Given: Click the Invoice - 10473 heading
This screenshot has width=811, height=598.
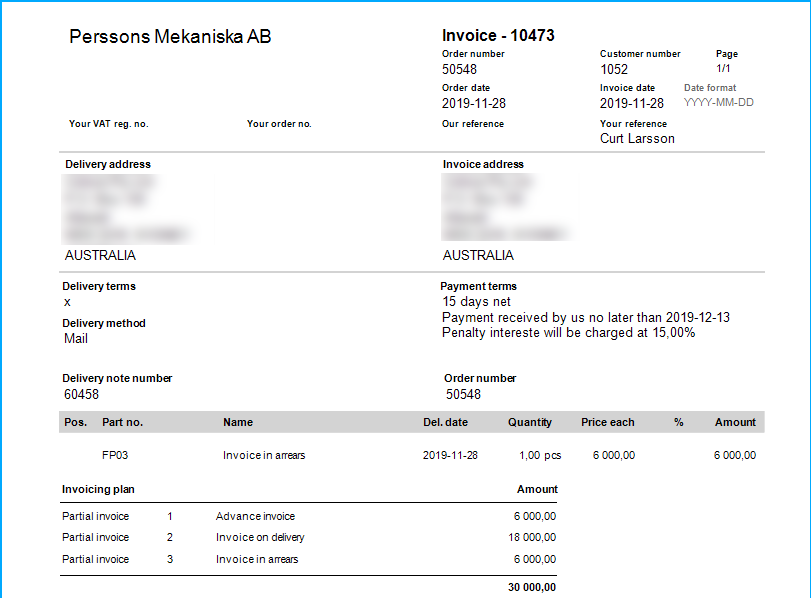Looking at the screenshot, I should click(x=498, y=36).
